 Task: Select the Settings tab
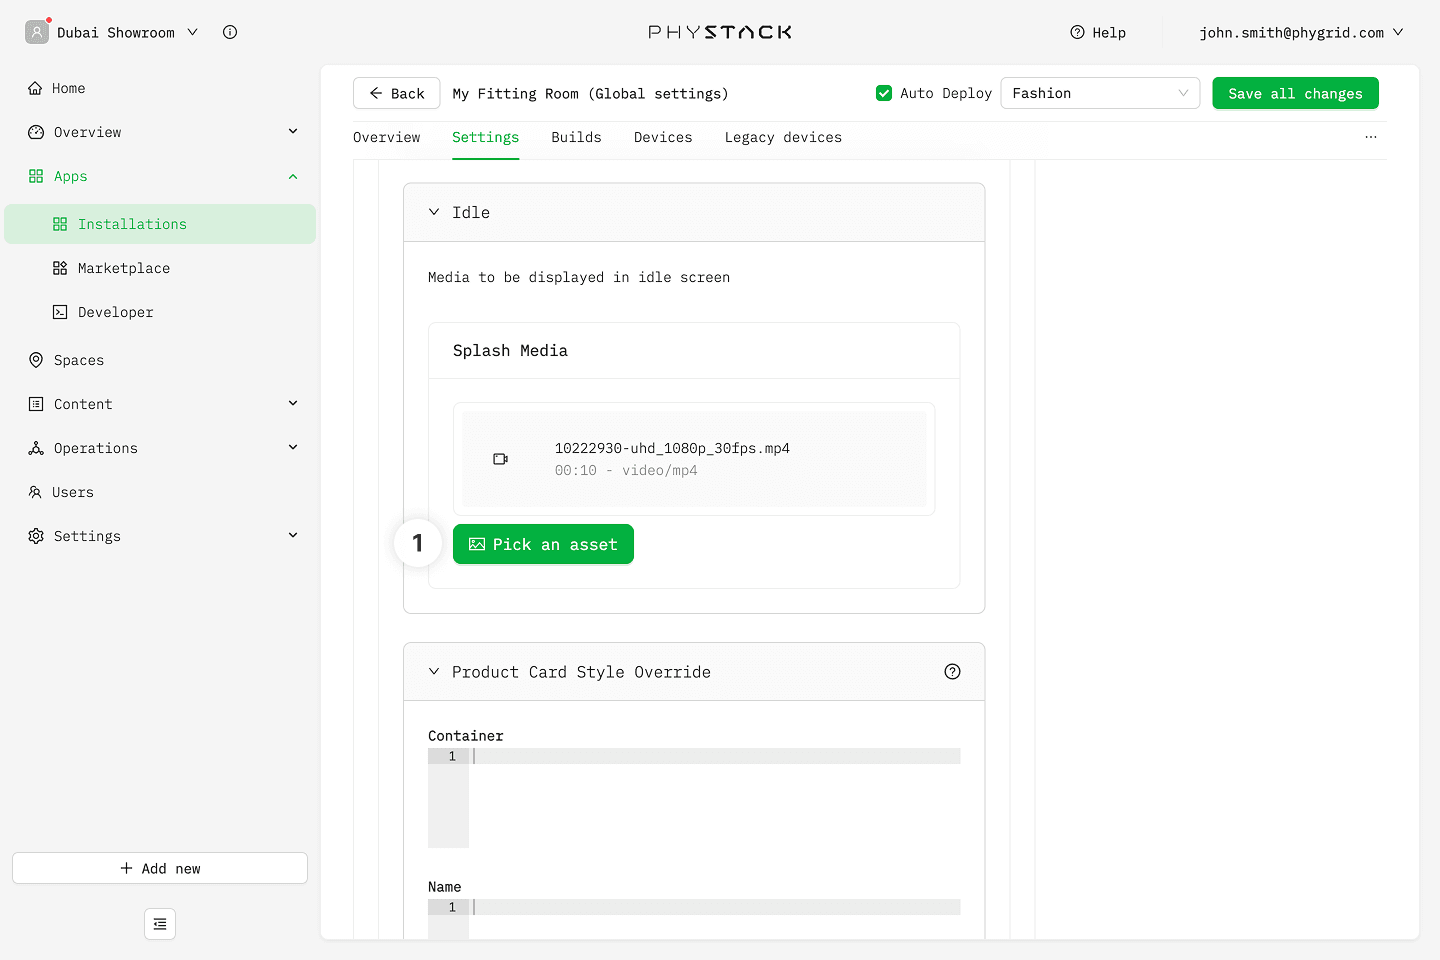tap(485, 137)
